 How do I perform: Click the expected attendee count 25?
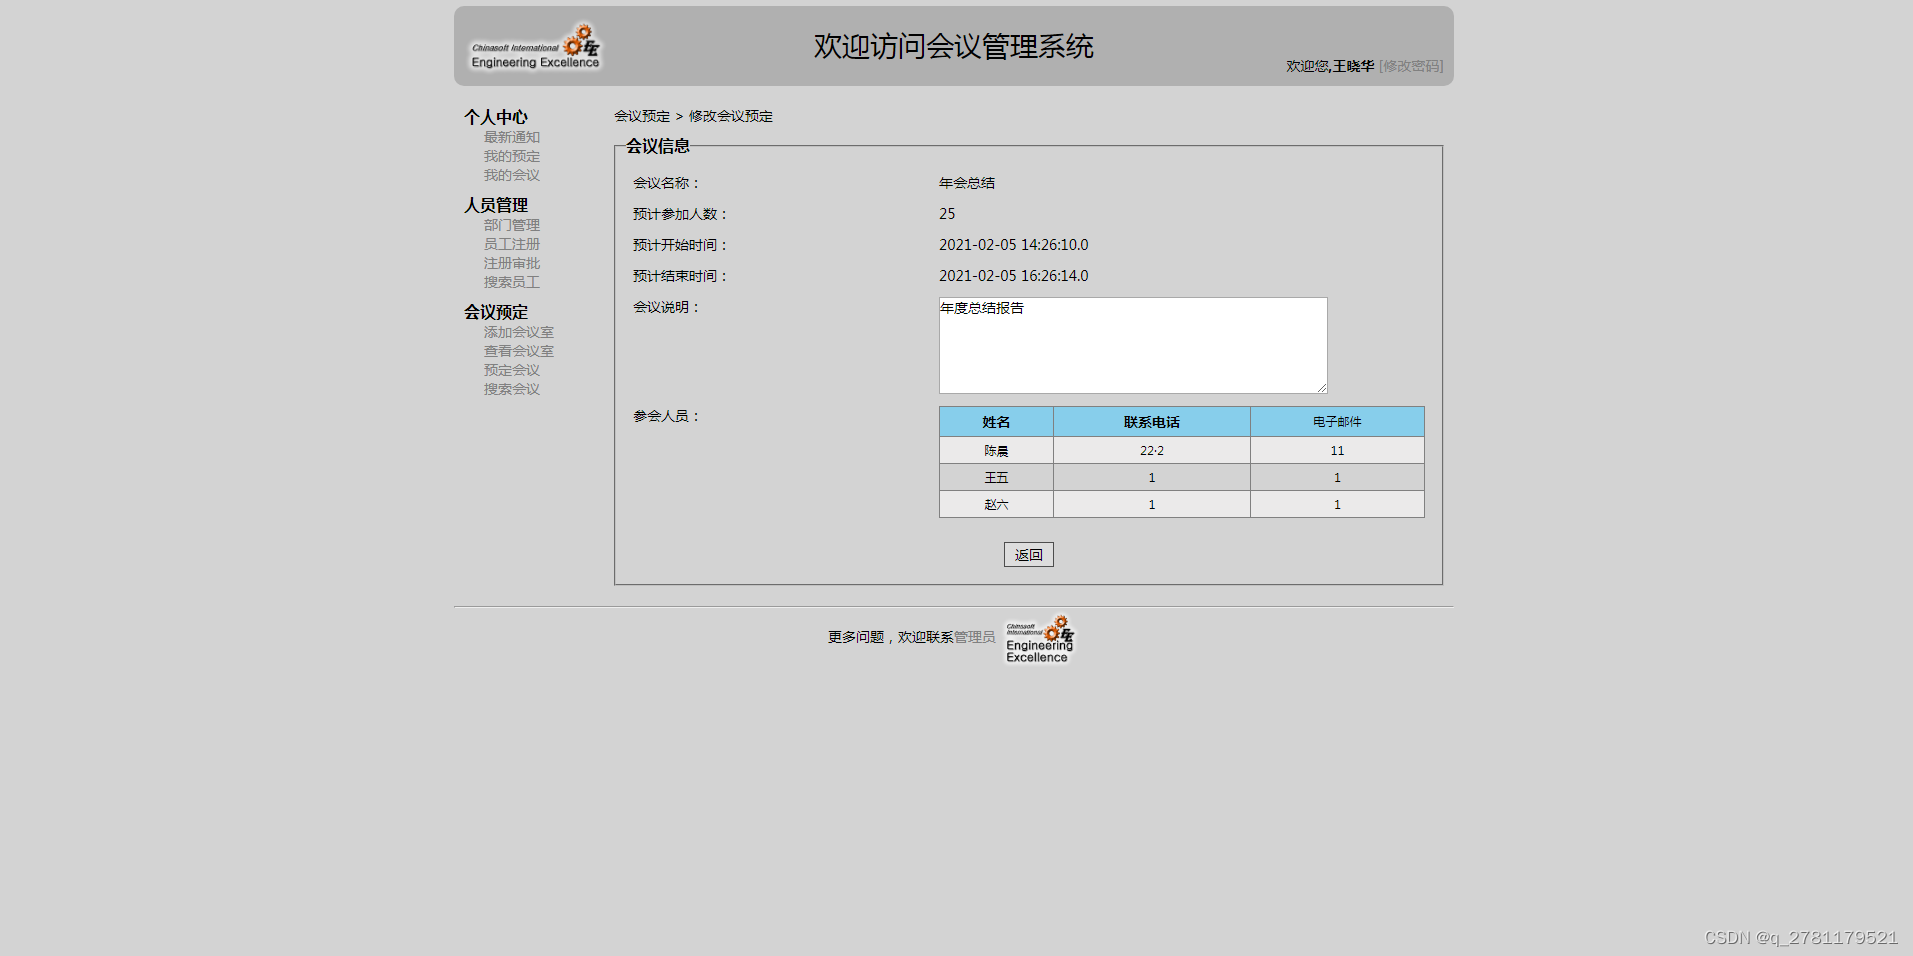tap(947, 214)
